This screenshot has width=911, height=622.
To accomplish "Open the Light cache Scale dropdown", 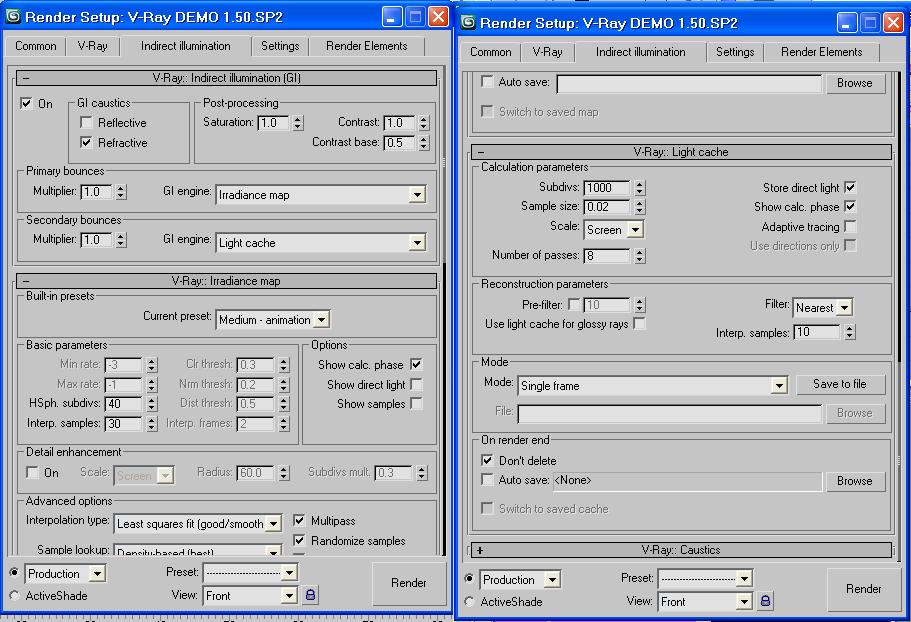I will 635,229.
